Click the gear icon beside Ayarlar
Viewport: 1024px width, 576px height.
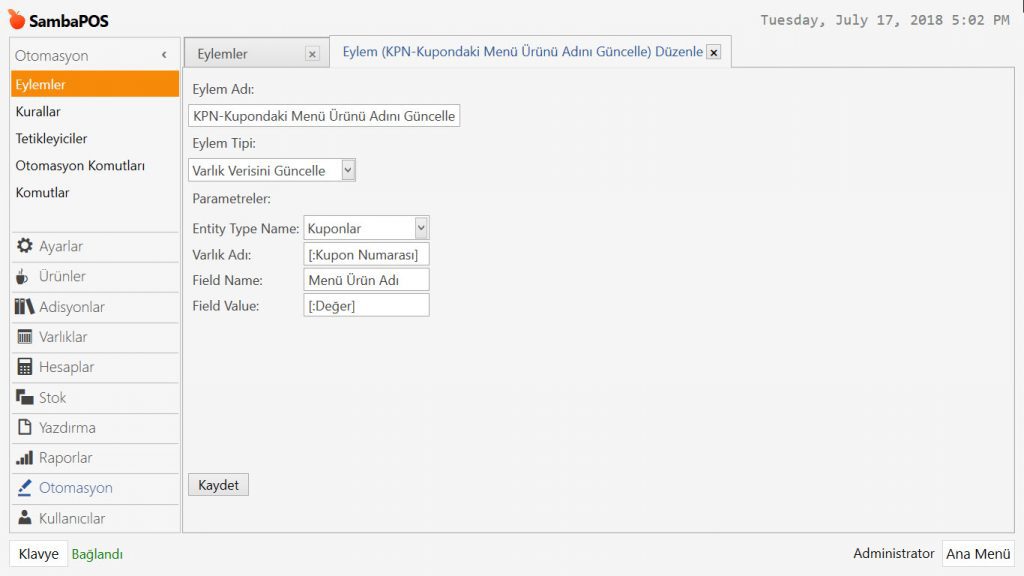(25, 246)
